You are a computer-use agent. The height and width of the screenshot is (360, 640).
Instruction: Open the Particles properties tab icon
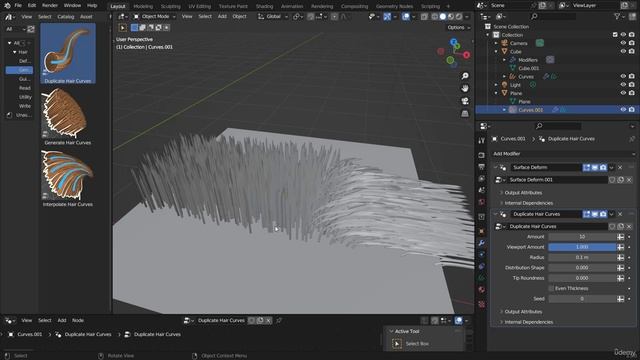[482, 255]
